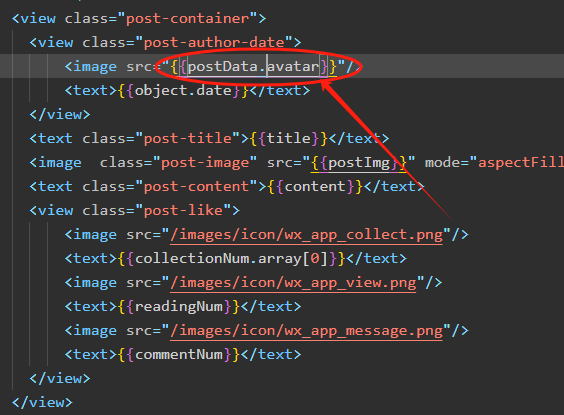
Task: Open the wx_app_view.png path link
Action: pyautogui.click(x=293, y=283)
